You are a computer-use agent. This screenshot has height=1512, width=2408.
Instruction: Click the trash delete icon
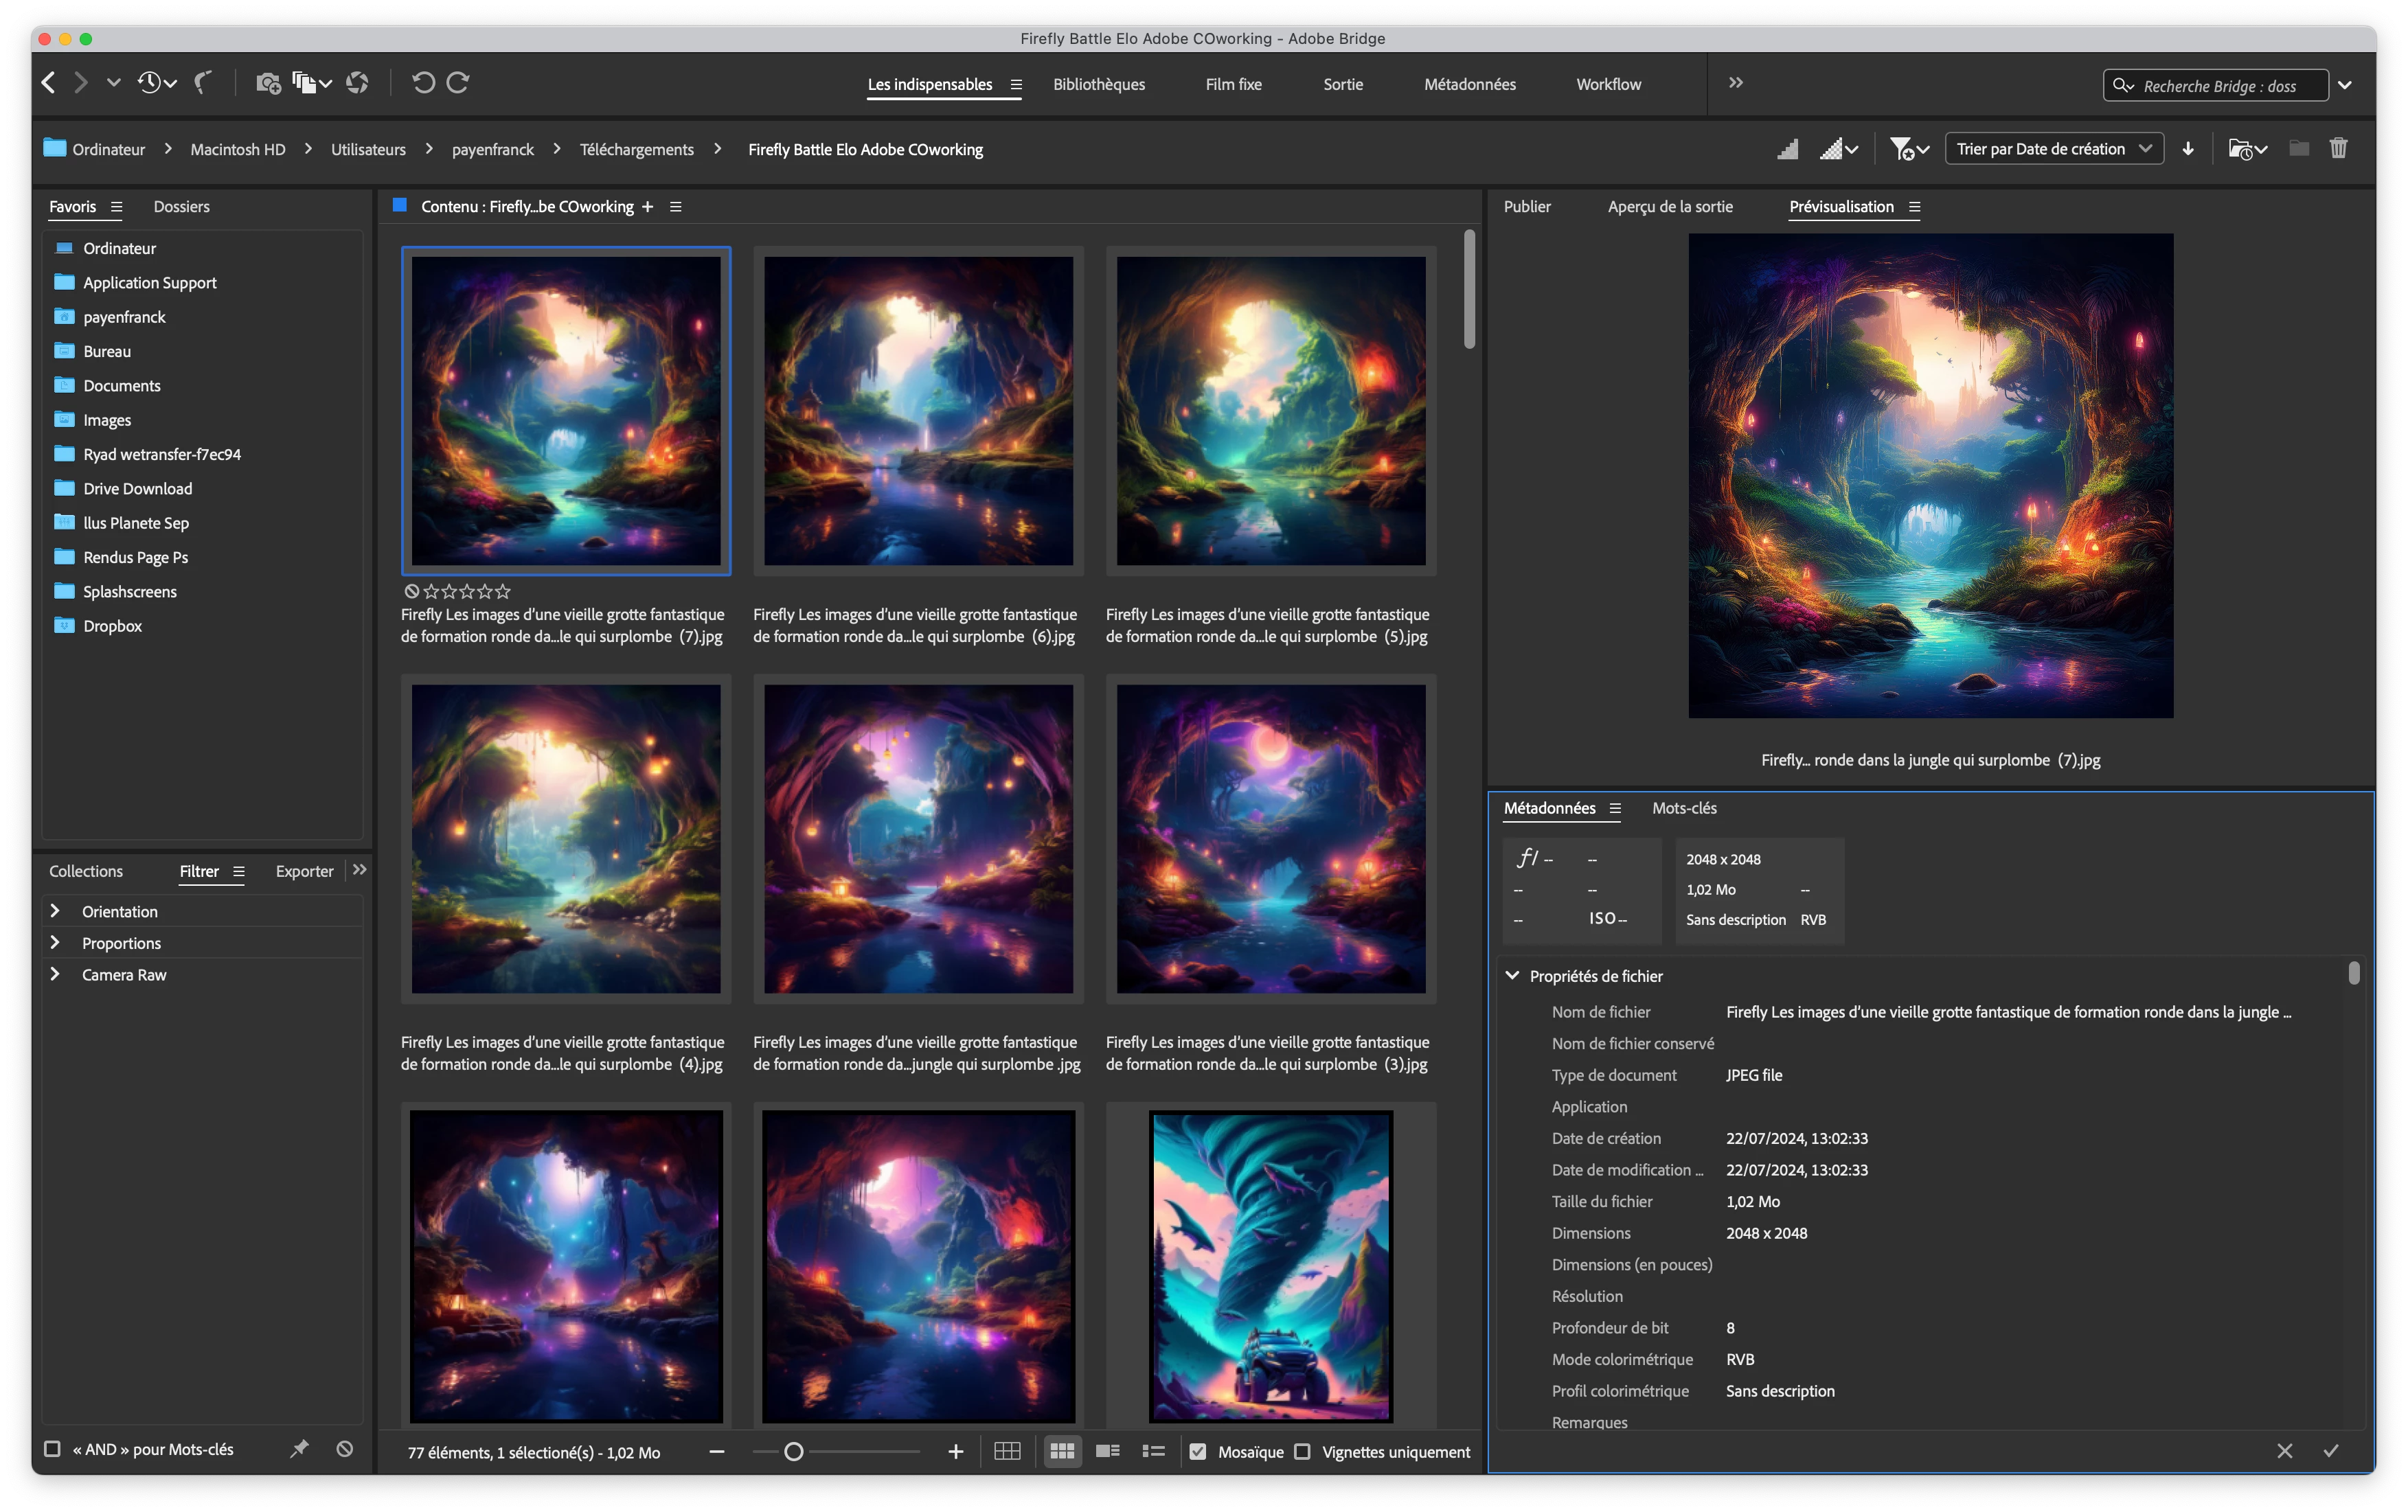click(x=2338, y=149)
